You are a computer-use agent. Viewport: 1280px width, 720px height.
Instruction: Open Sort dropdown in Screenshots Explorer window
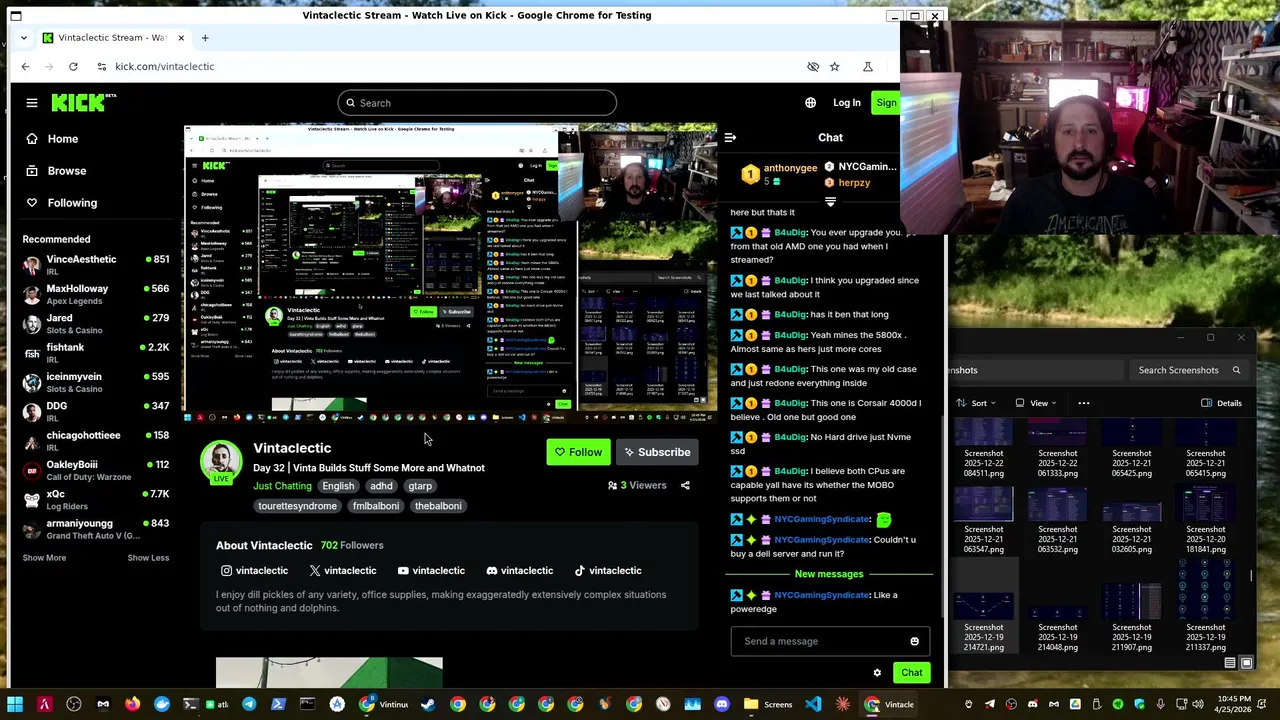pos(974,403)
